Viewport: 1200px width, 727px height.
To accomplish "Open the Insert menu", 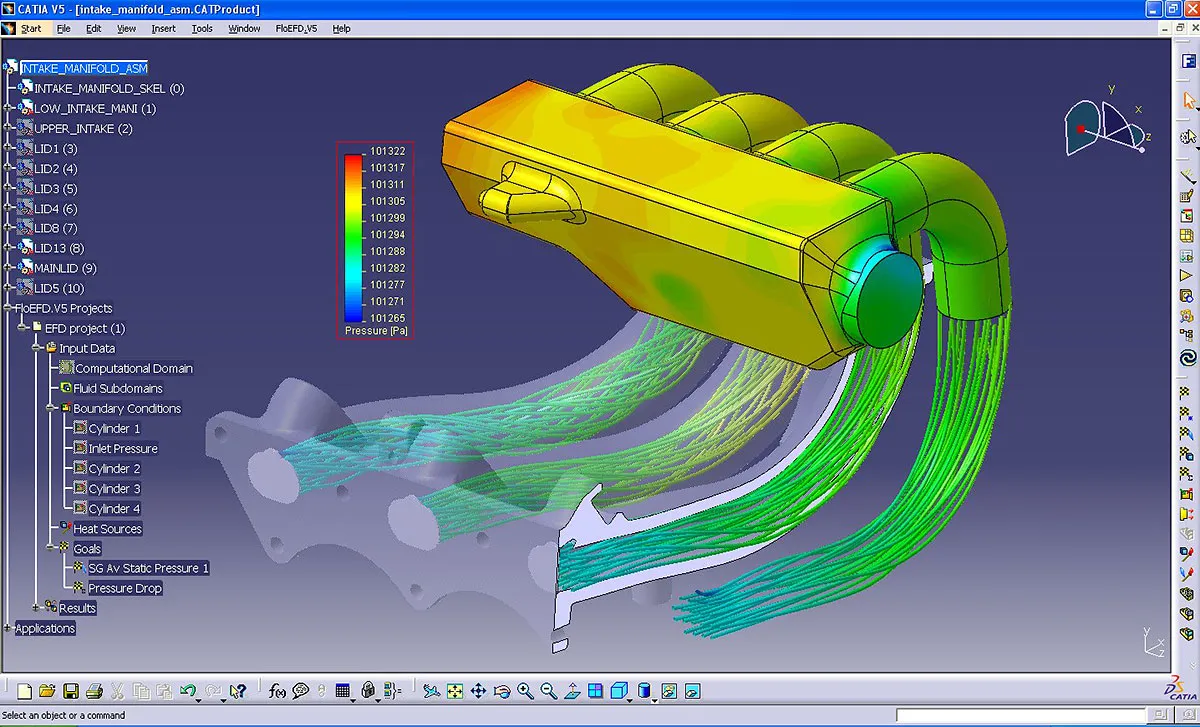I will click(x=163, y=28).
